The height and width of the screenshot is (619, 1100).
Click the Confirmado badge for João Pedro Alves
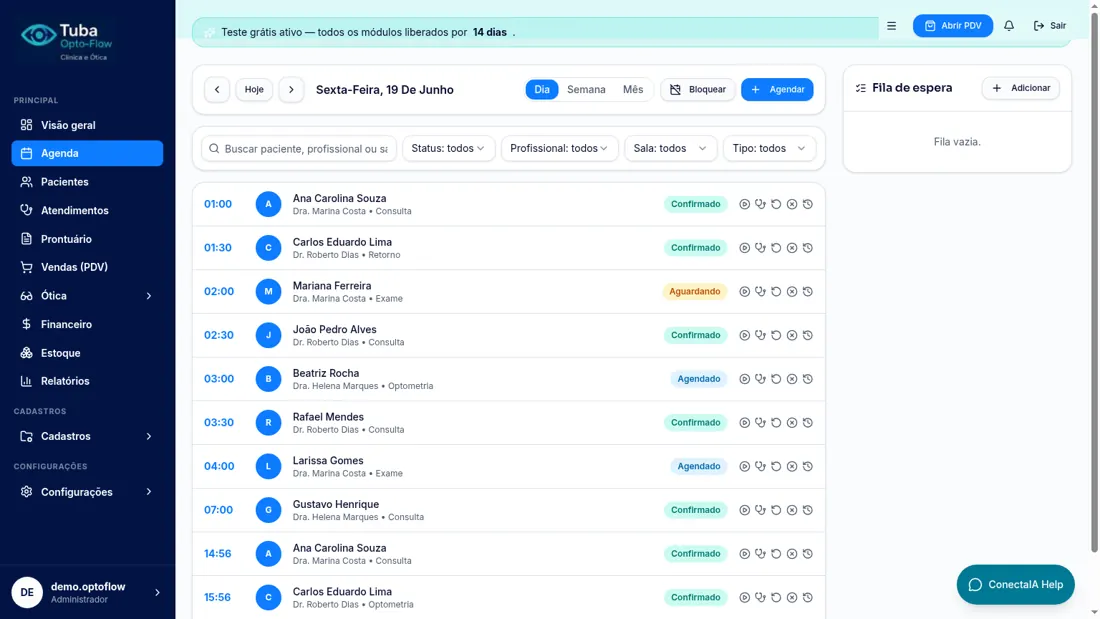click(695, 335)
